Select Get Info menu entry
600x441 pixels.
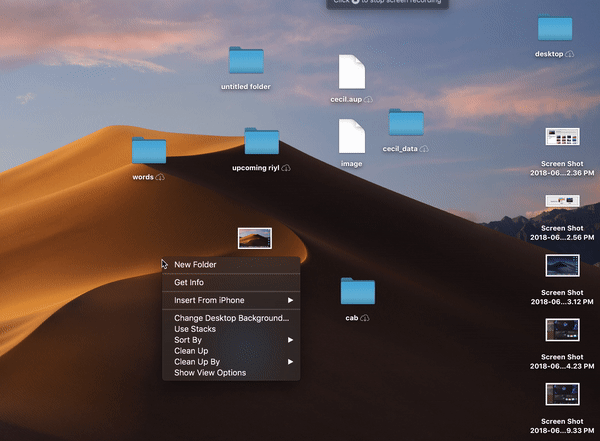pyautogui.click(x=188, y=282)
